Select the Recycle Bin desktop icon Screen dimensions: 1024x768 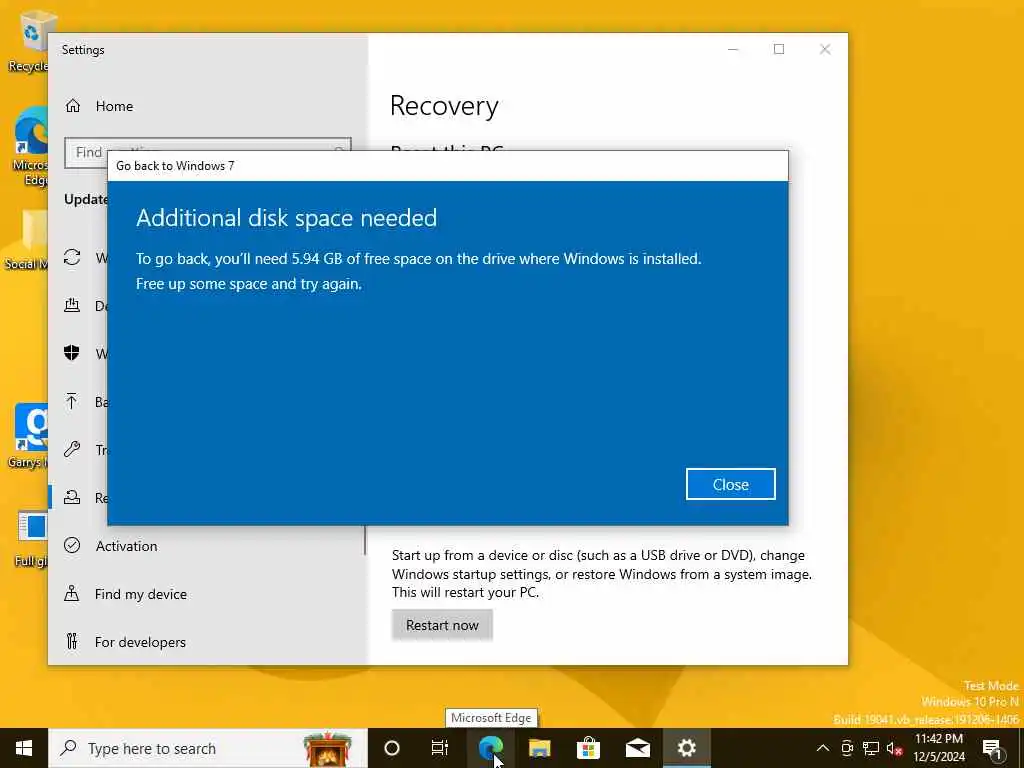pos(28,42)
